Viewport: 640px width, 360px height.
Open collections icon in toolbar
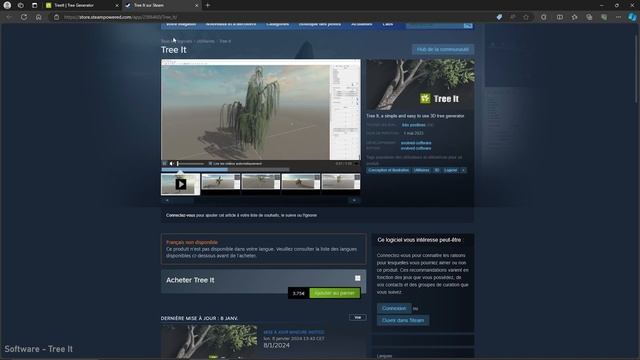pos(589,17)
